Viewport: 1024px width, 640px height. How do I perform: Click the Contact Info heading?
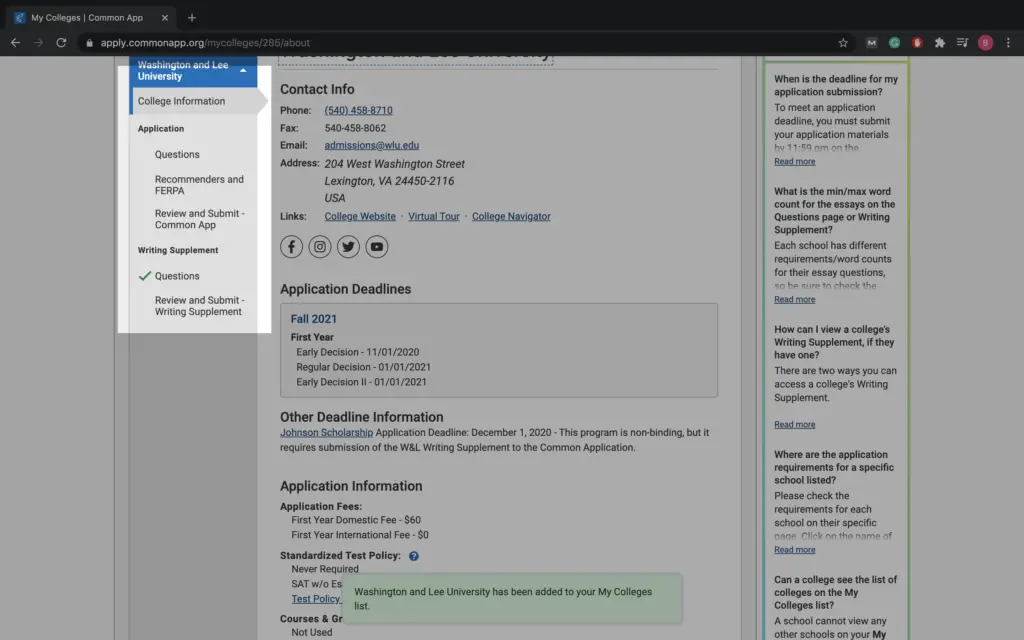[317, 89]
